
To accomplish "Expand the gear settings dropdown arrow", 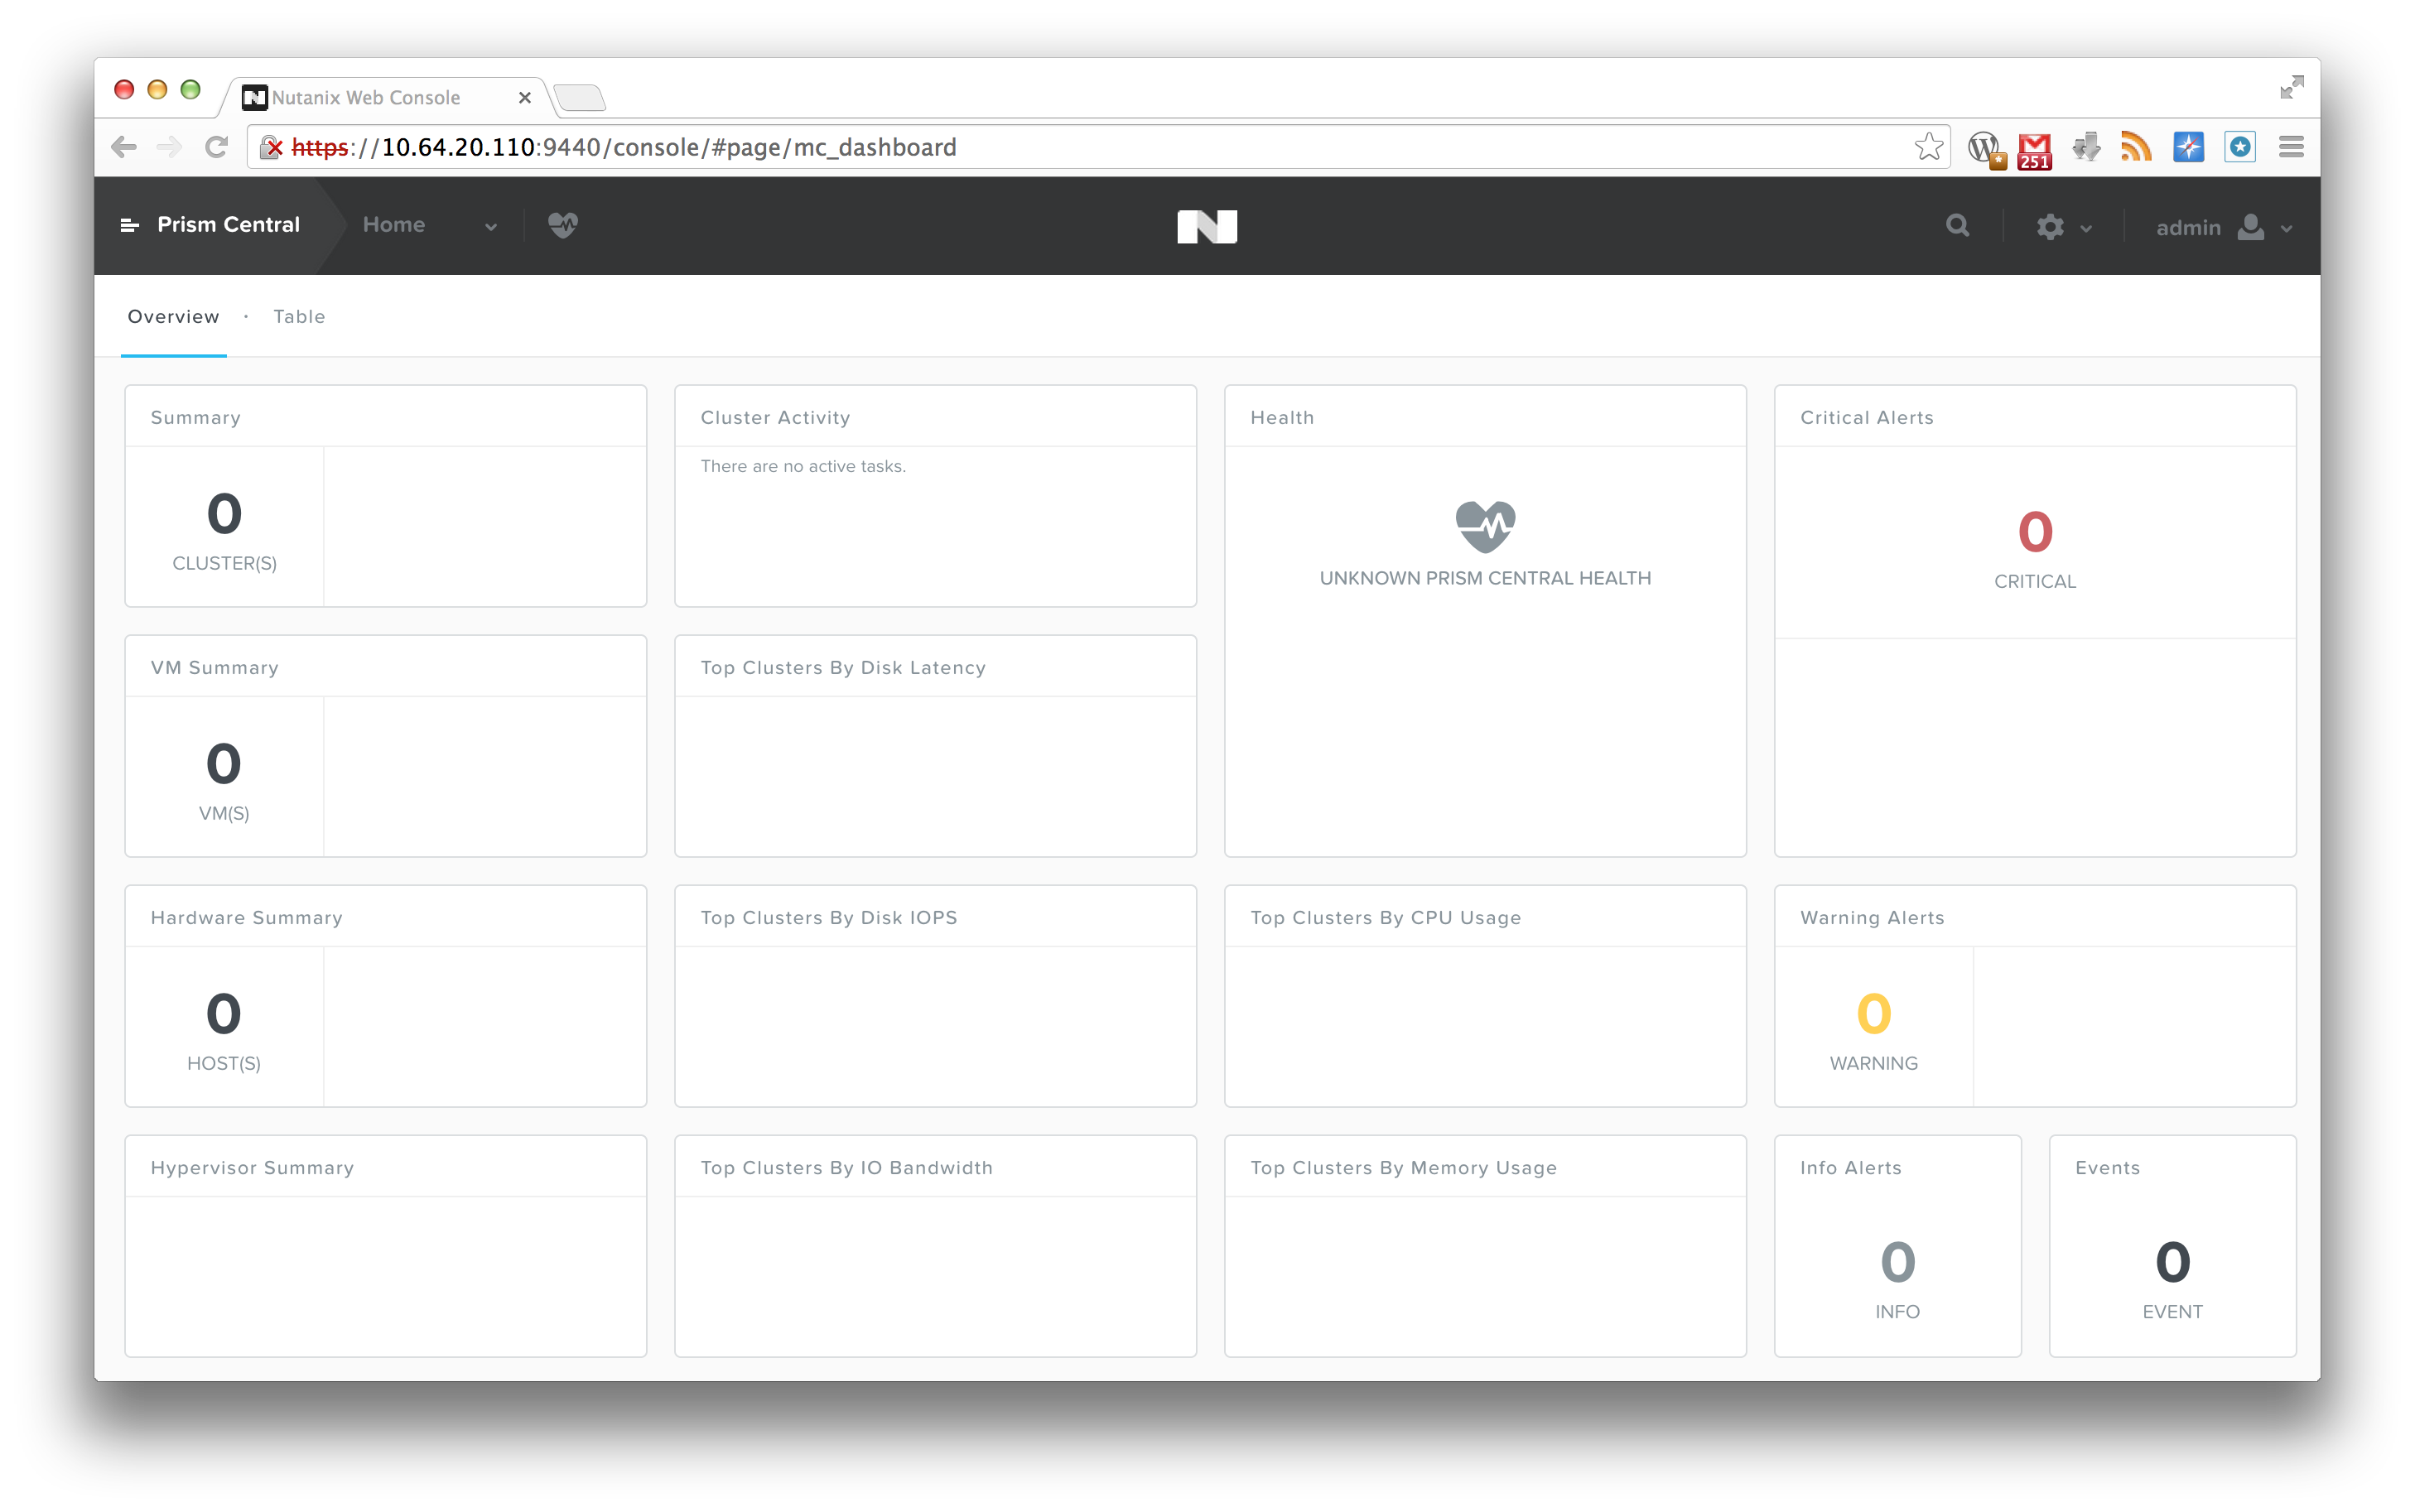I will coord(2086,229).
